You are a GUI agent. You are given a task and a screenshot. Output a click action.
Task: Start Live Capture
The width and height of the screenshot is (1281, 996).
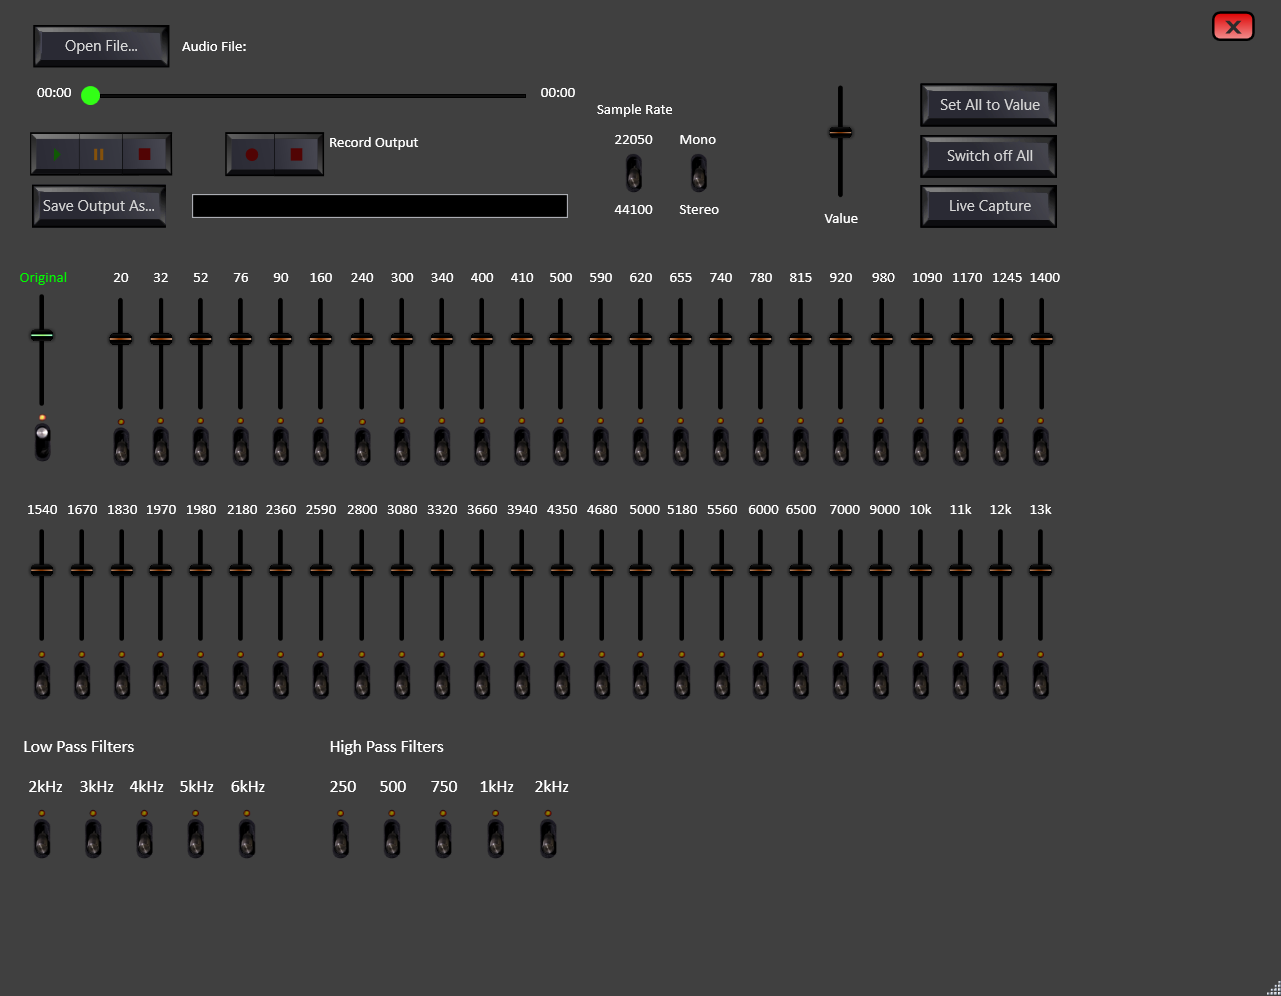988,206
